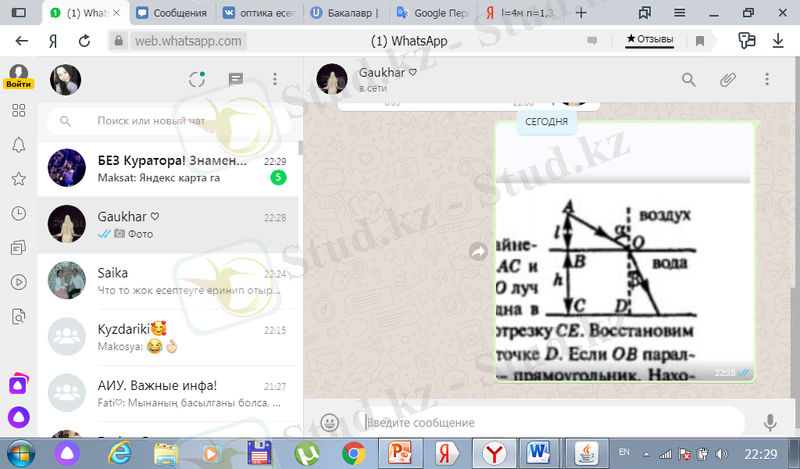800x469 pixels.
Task: Open the news-sheet icon in browser sidebar
Action: coord(18,248)
